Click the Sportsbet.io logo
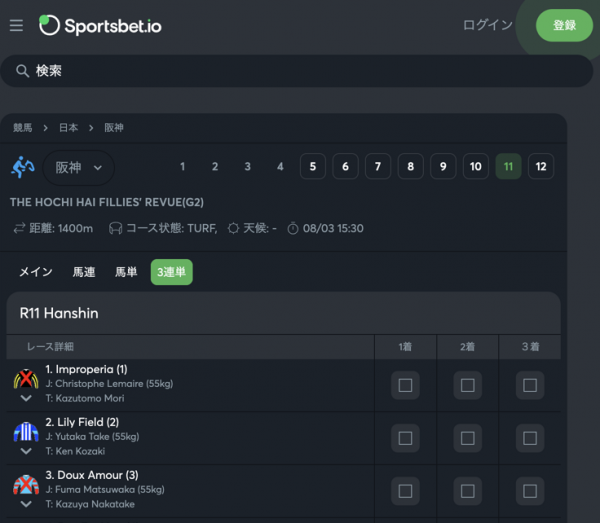 [x=100, y=26]
